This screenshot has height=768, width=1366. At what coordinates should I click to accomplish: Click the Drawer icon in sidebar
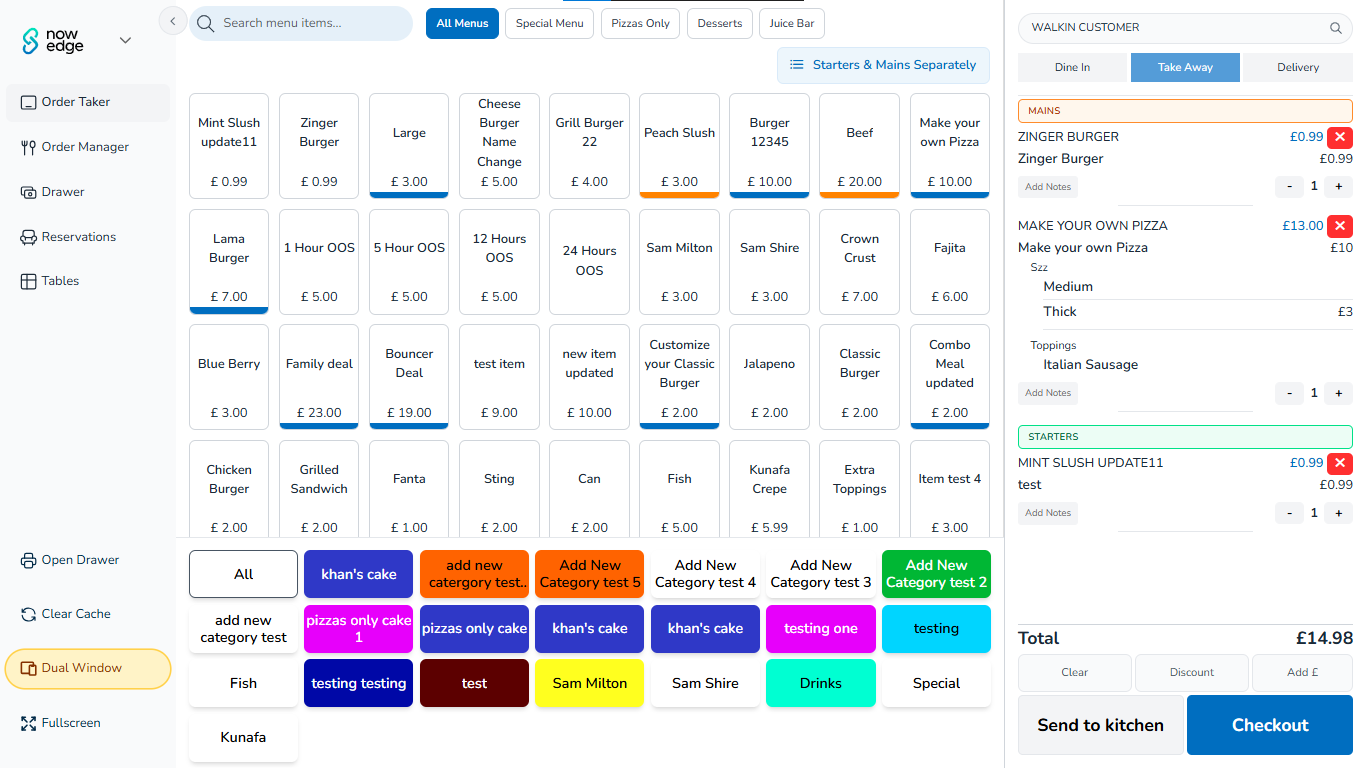[x=28, y=192]
